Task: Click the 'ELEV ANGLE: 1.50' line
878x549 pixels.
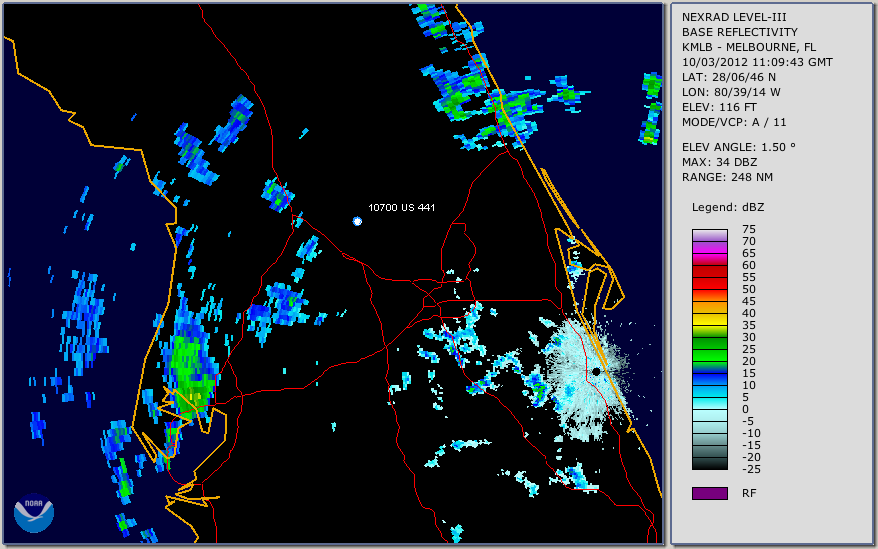Action: 738,147
